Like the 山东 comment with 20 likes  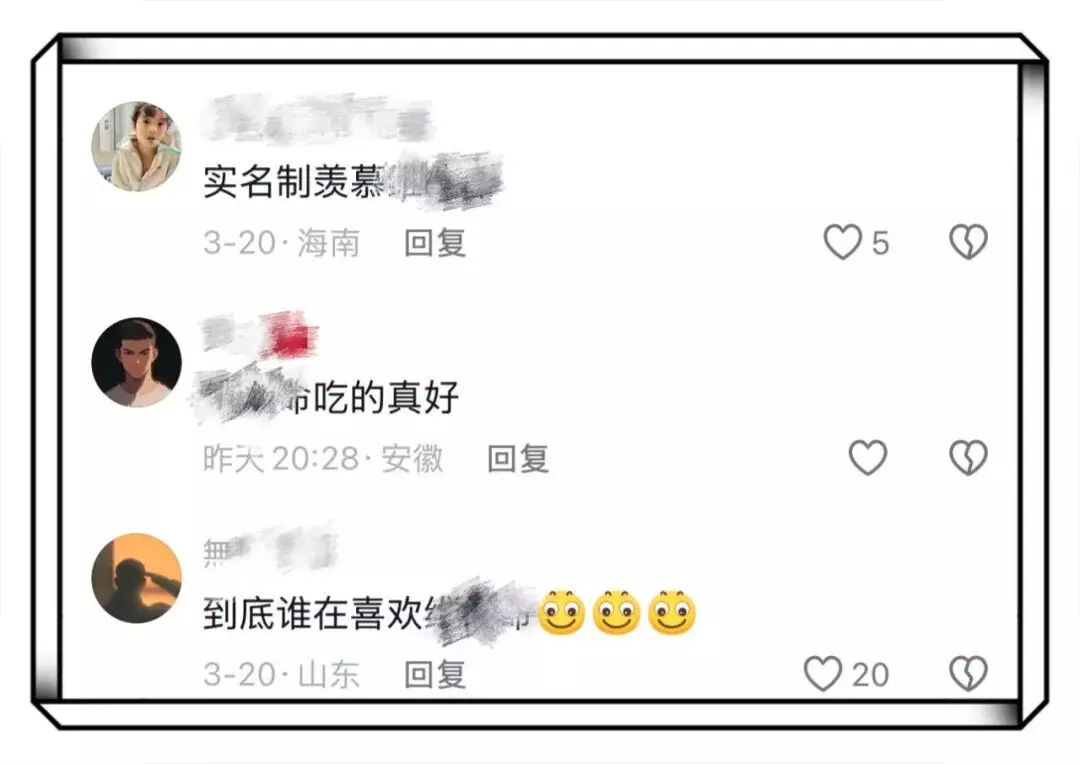tap(822, 673)
